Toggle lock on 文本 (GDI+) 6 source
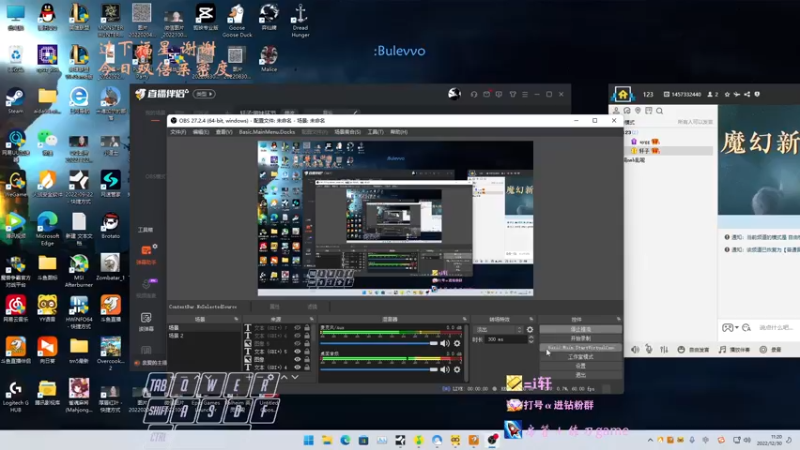The image size is (800, 450). tap(307, 336)
